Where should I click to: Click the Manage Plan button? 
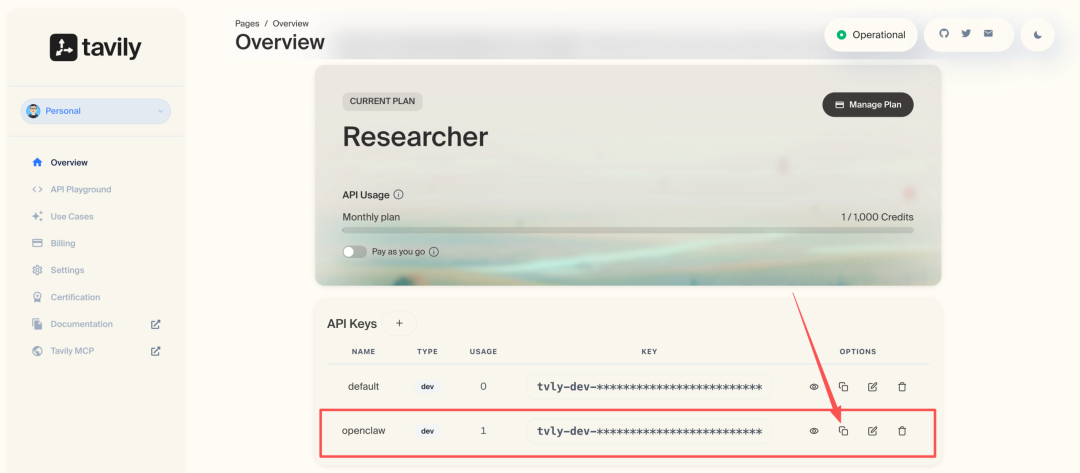coord(868,104)
